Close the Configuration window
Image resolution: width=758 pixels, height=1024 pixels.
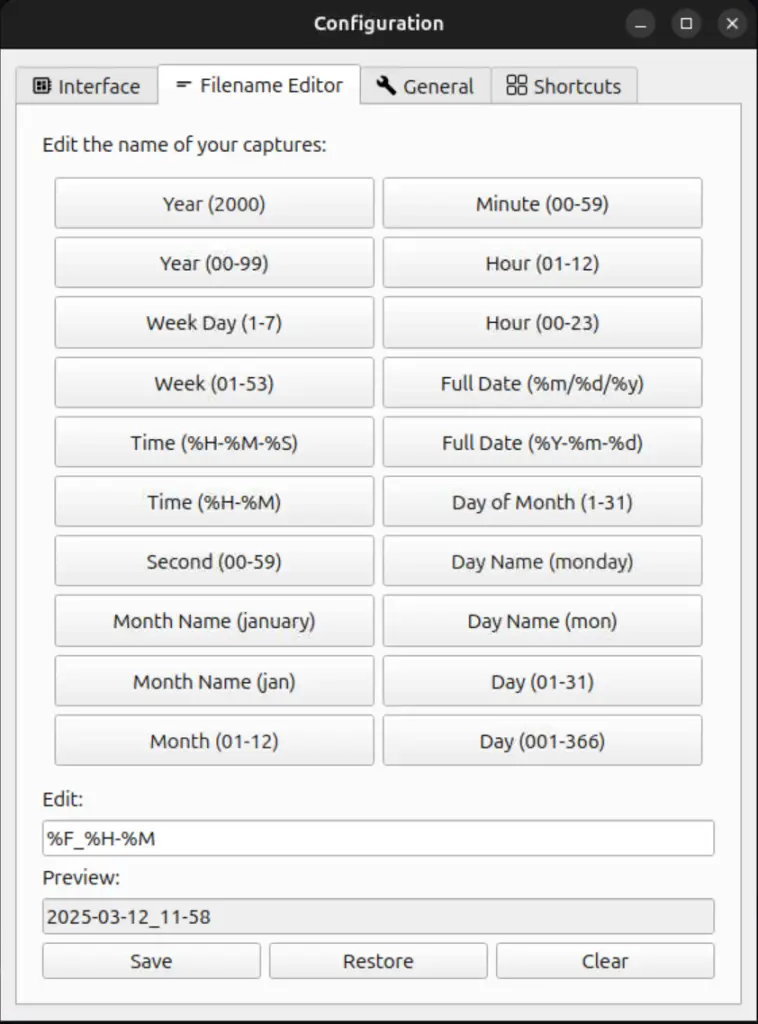coord(733,24)
